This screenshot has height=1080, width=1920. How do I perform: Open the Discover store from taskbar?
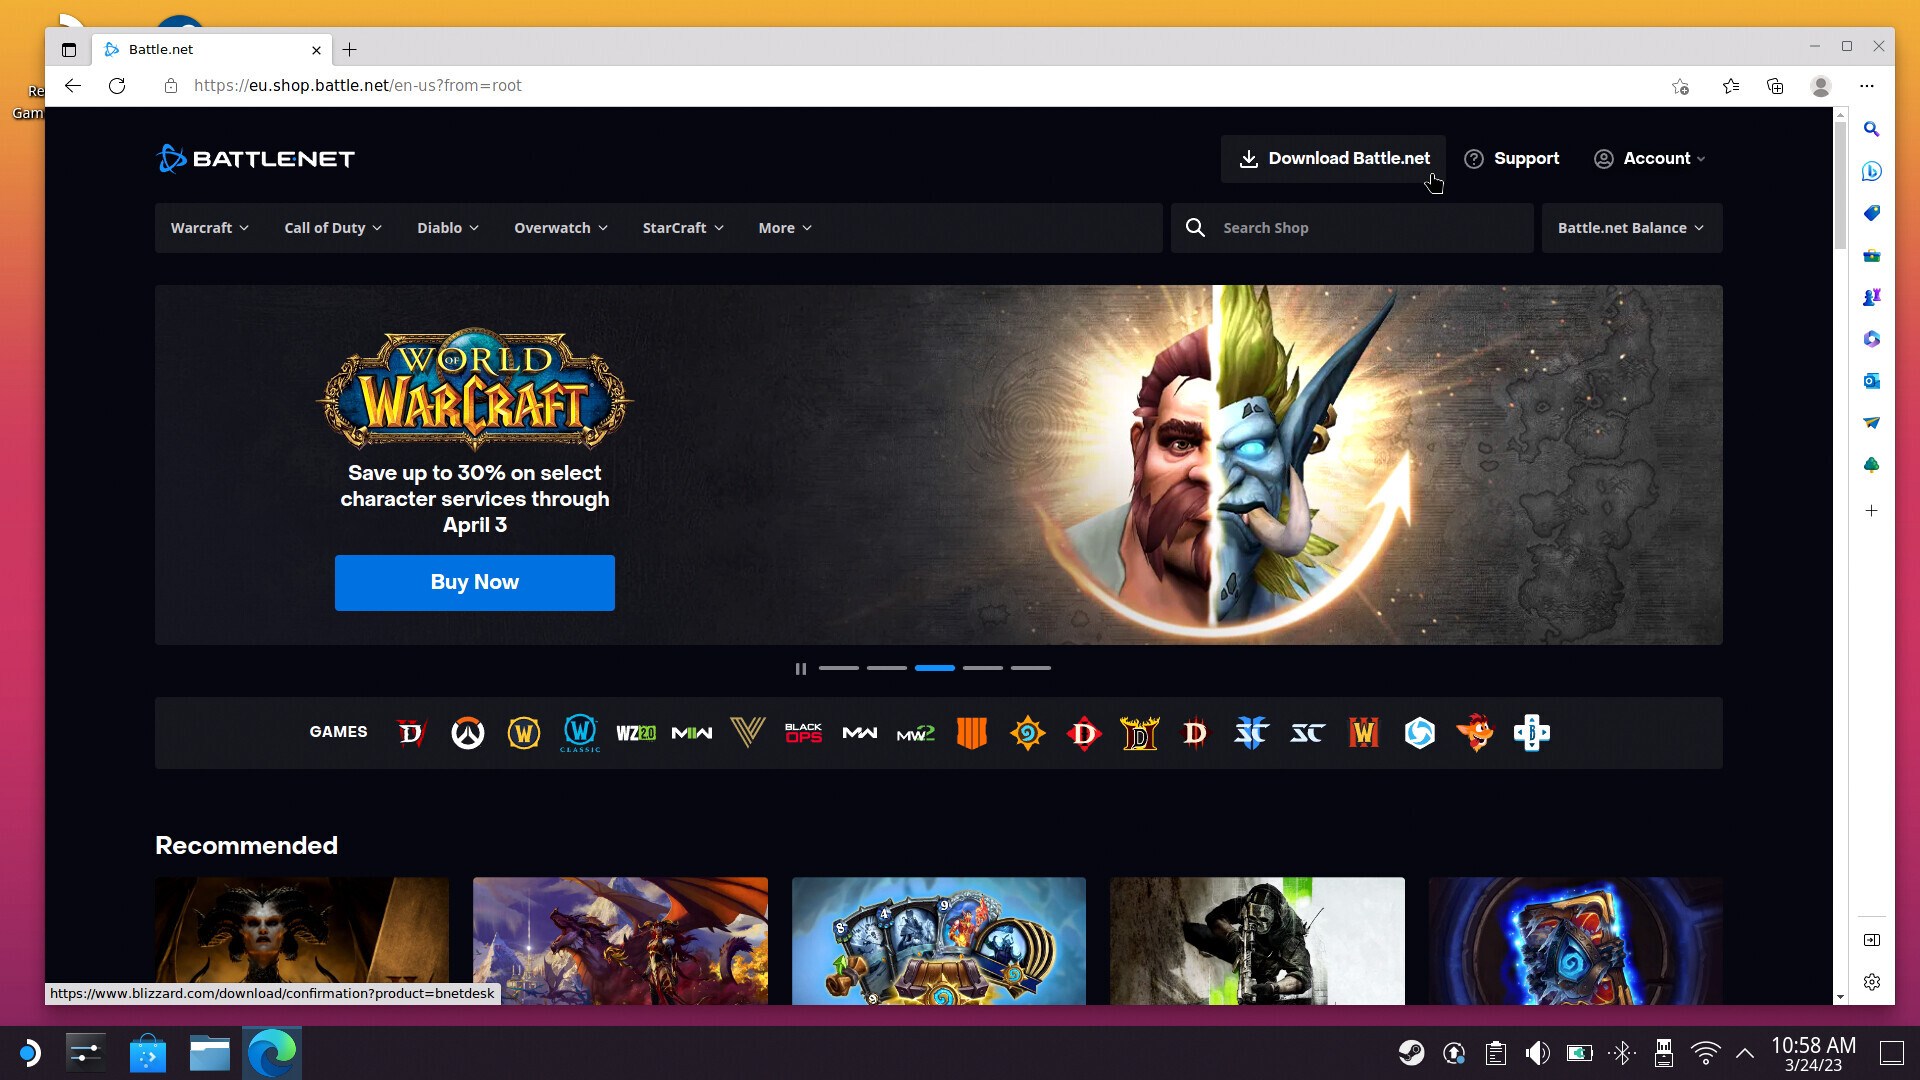tap(147, 1053)
